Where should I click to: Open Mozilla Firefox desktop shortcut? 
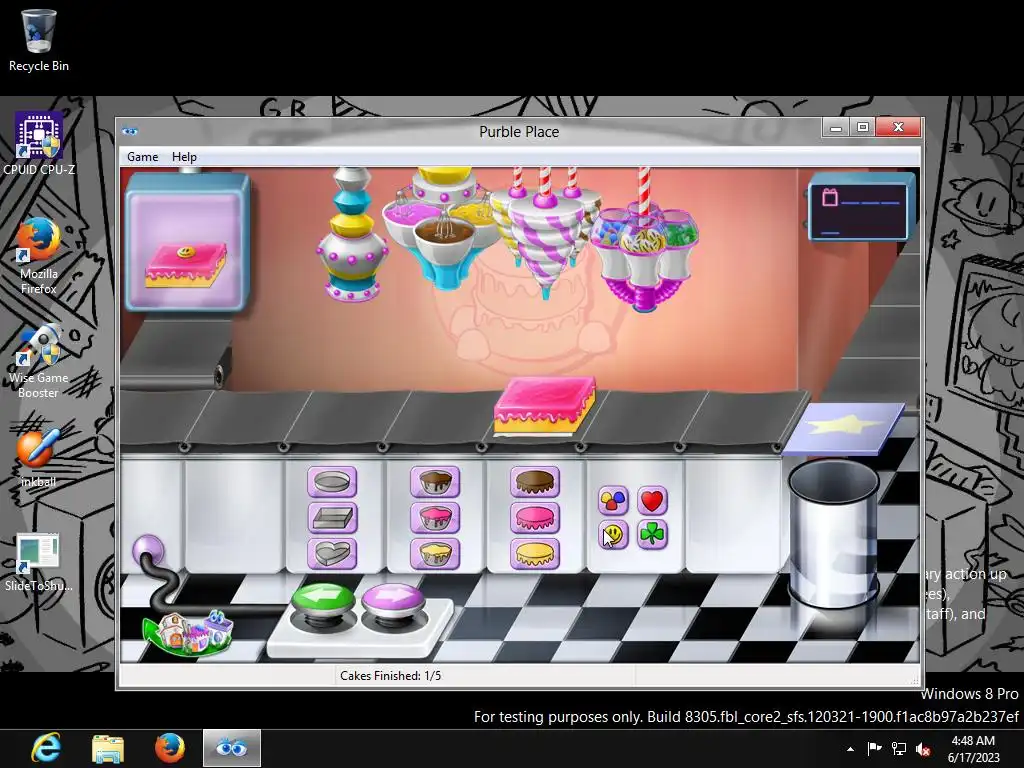pyautogui.click(x=39, y=255)
